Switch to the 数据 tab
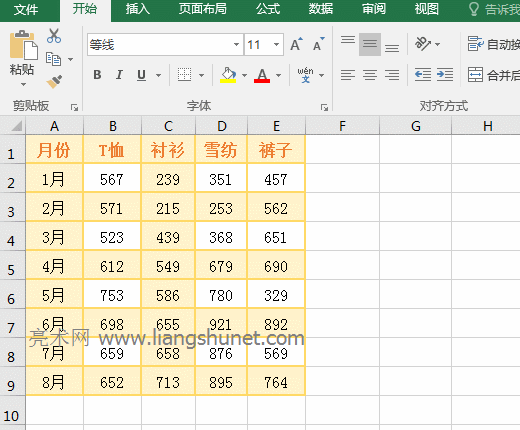This screenshot has height=430, width=520. [321, 9]
